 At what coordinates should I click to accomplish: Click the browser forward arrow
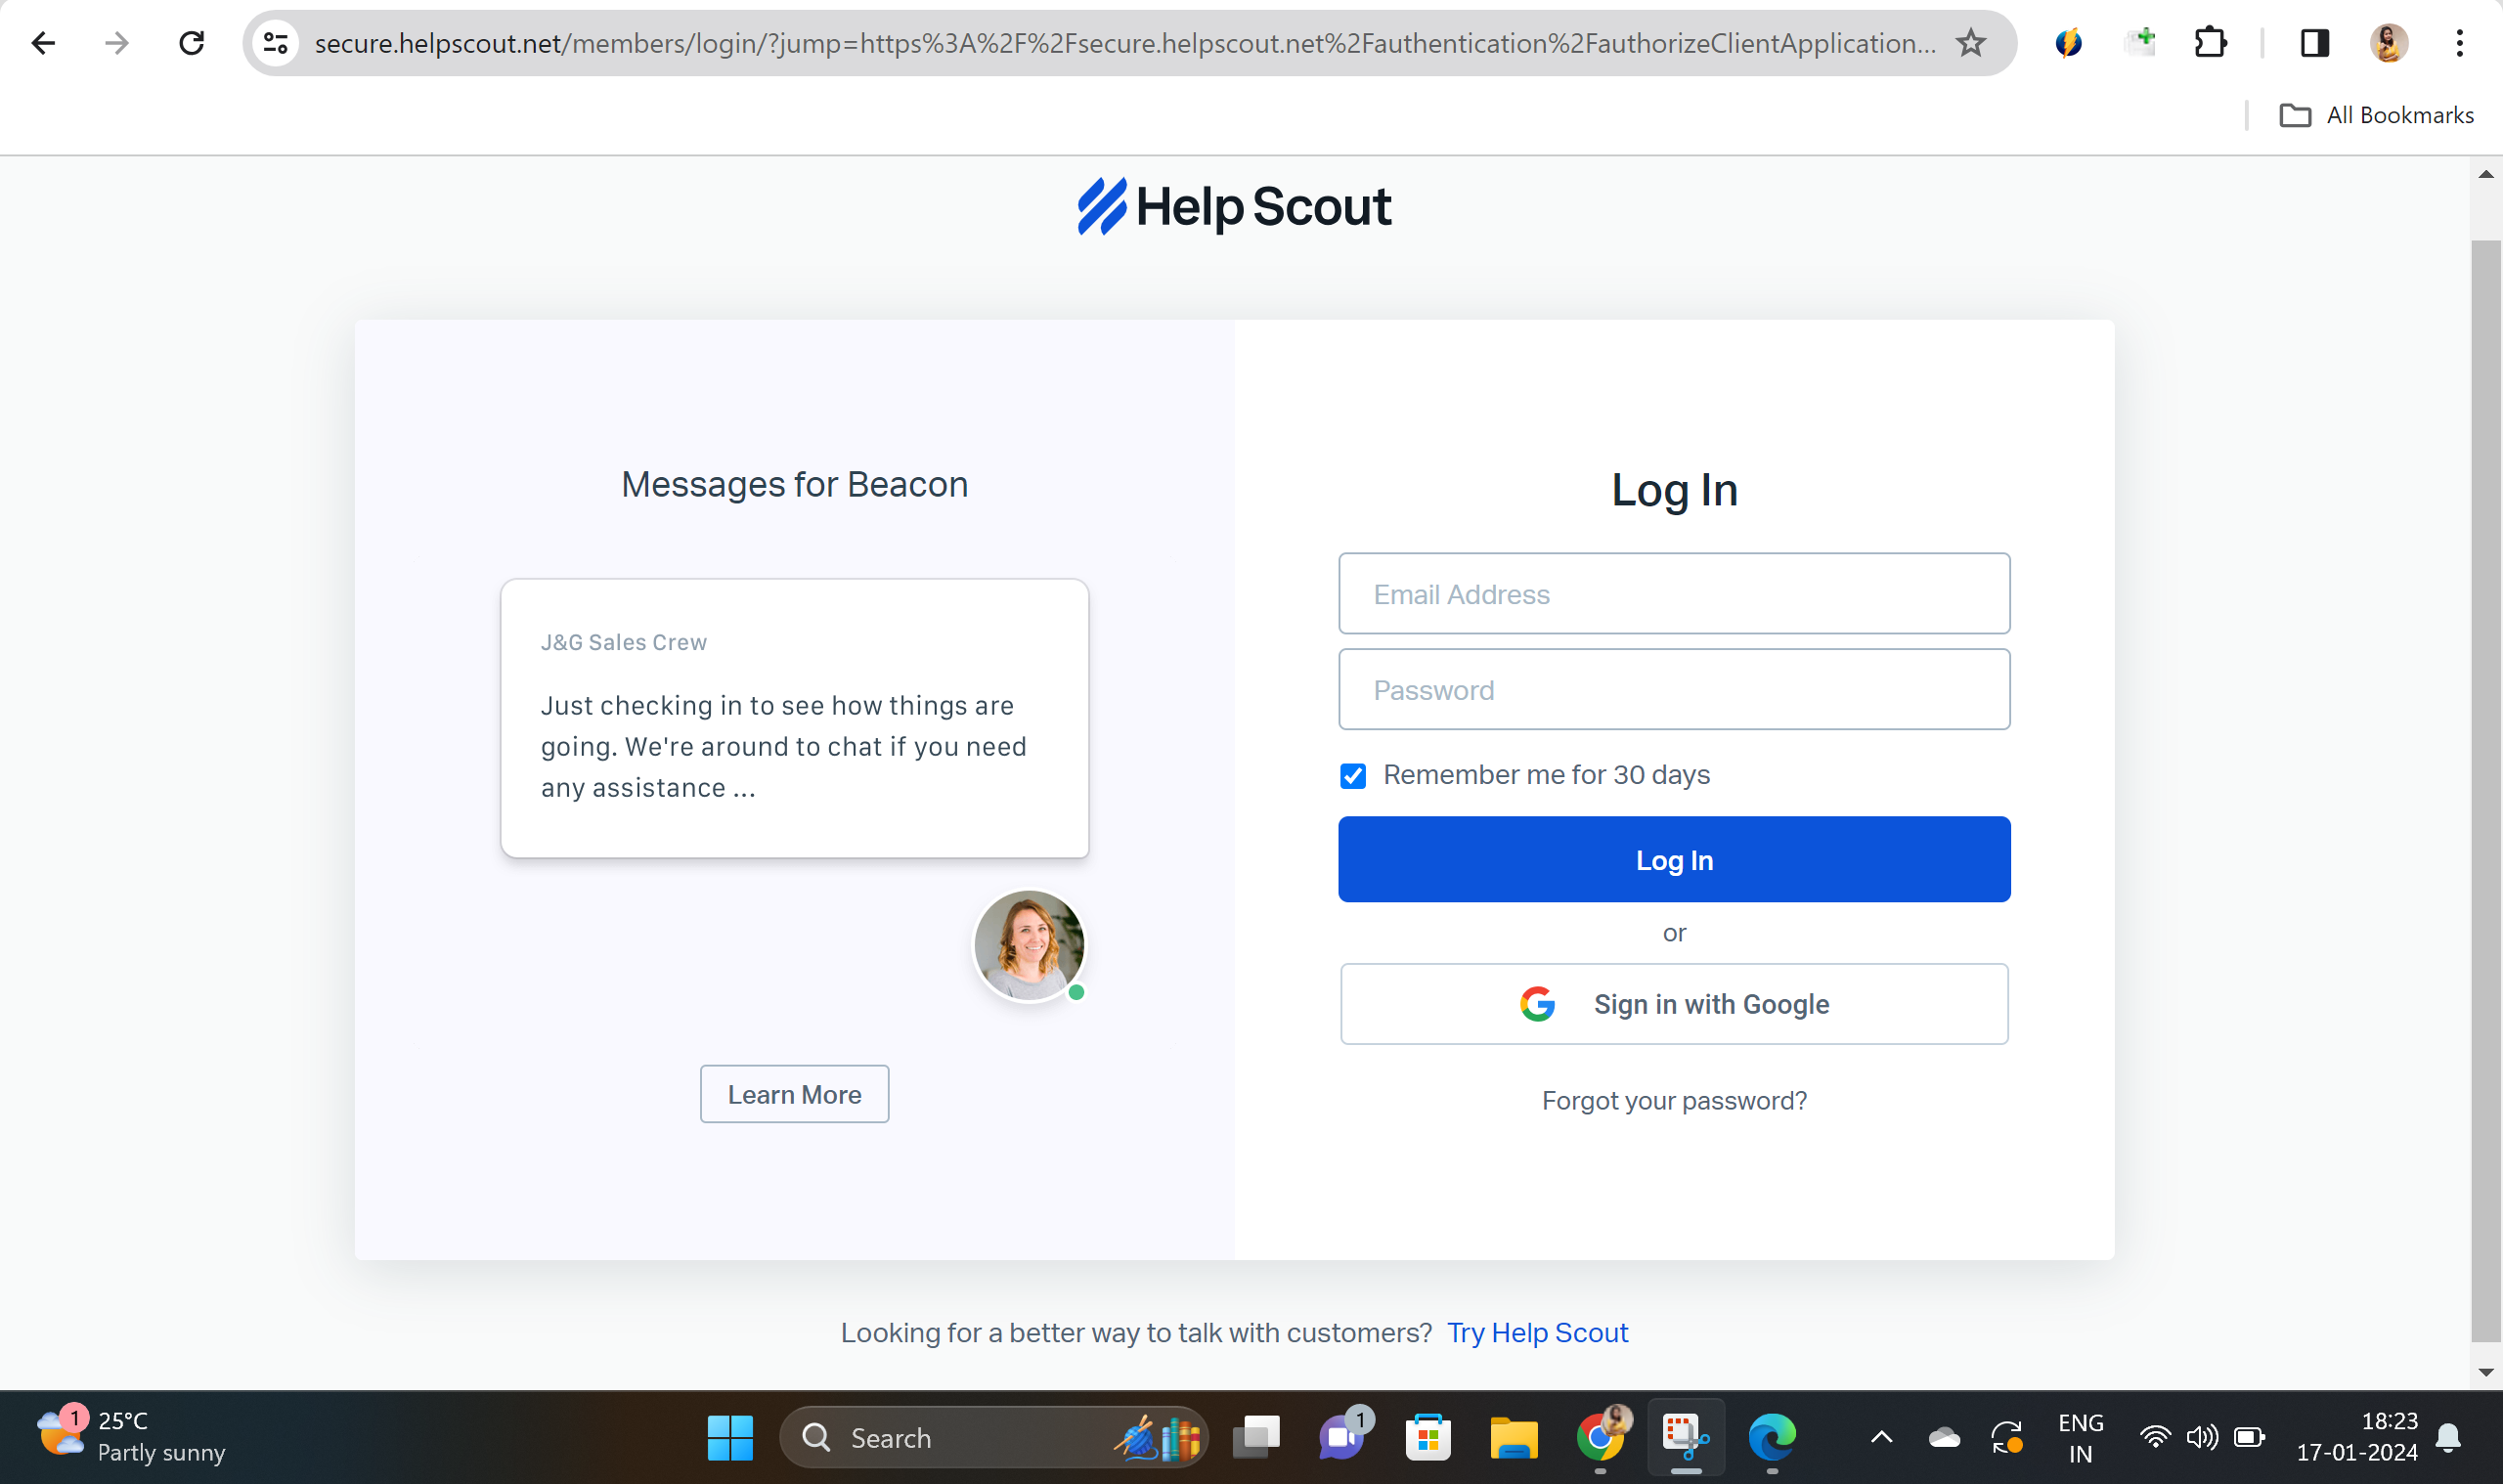pos(117,43)
